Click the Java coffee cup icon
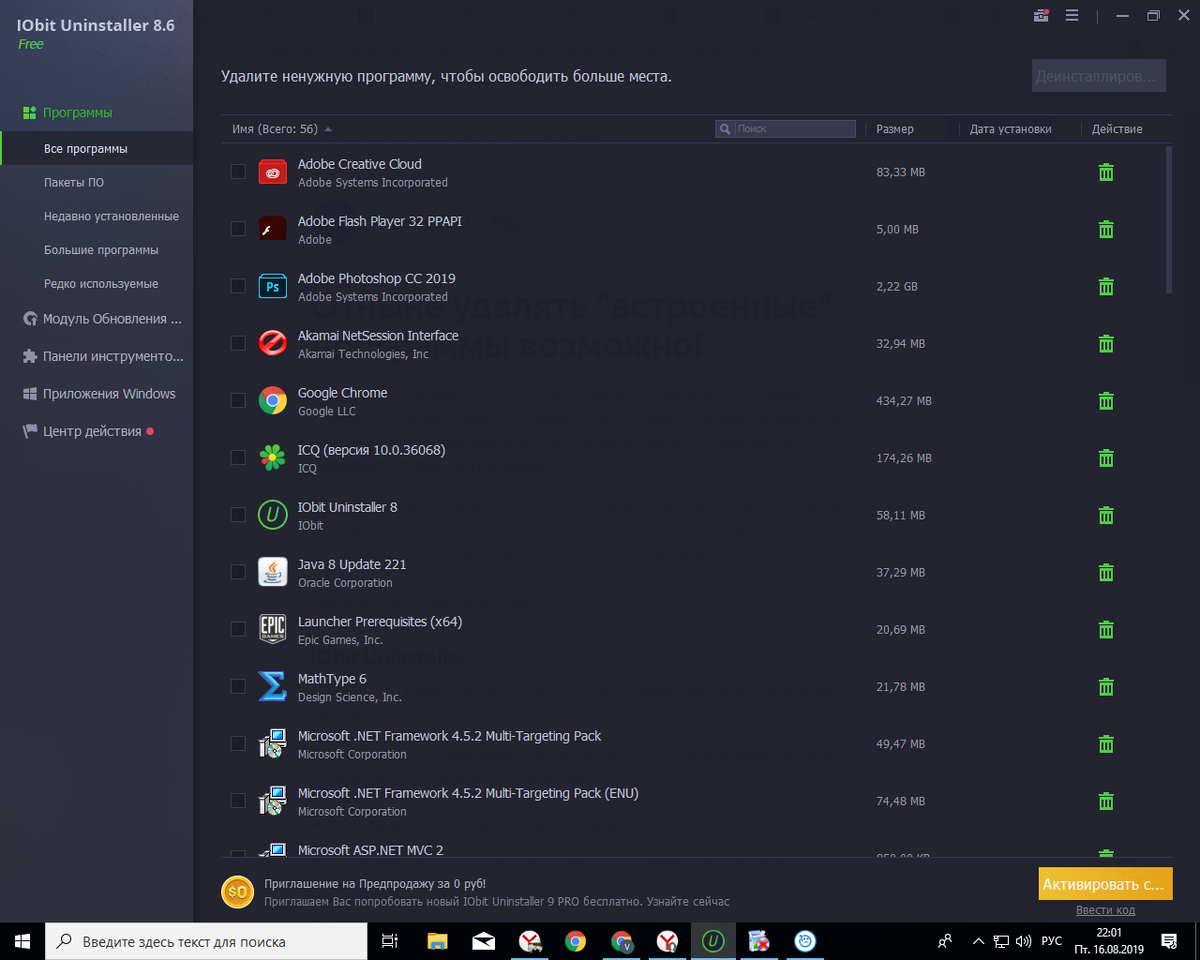1200x960 pixels. 273,572
